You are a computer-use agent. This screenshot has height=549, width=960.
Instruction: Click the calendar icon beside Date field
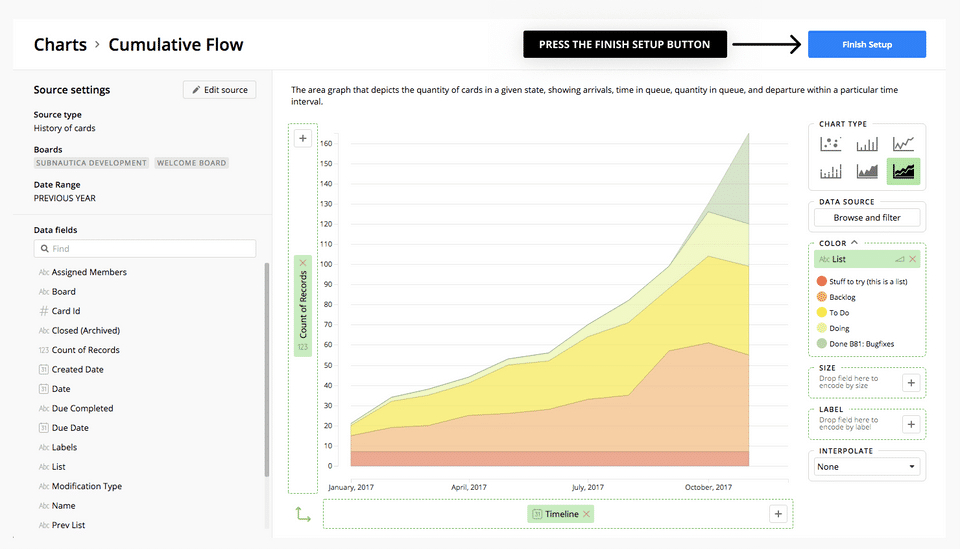pyautogui.click(x=43, y=389)
